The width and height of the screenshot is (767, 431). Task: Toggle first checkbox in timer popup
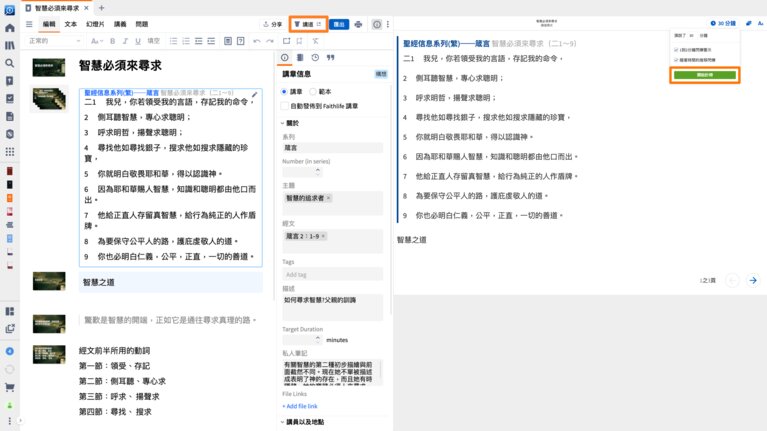(x=676, y=50)
